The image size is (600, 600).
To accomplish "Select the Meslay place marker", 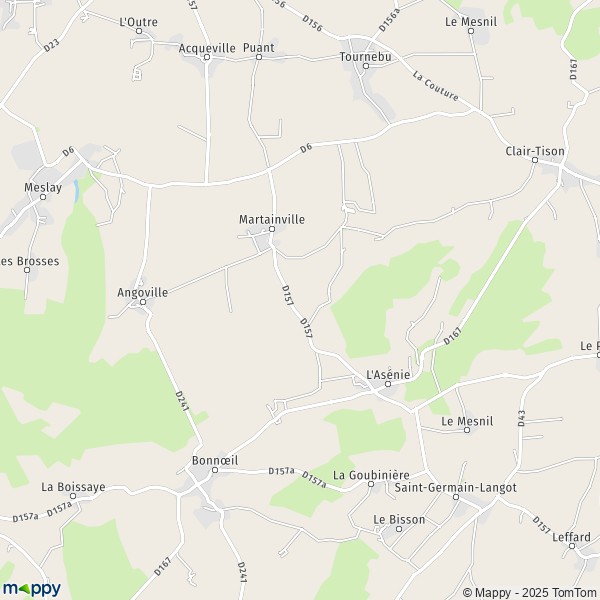I will coord(43,197).
